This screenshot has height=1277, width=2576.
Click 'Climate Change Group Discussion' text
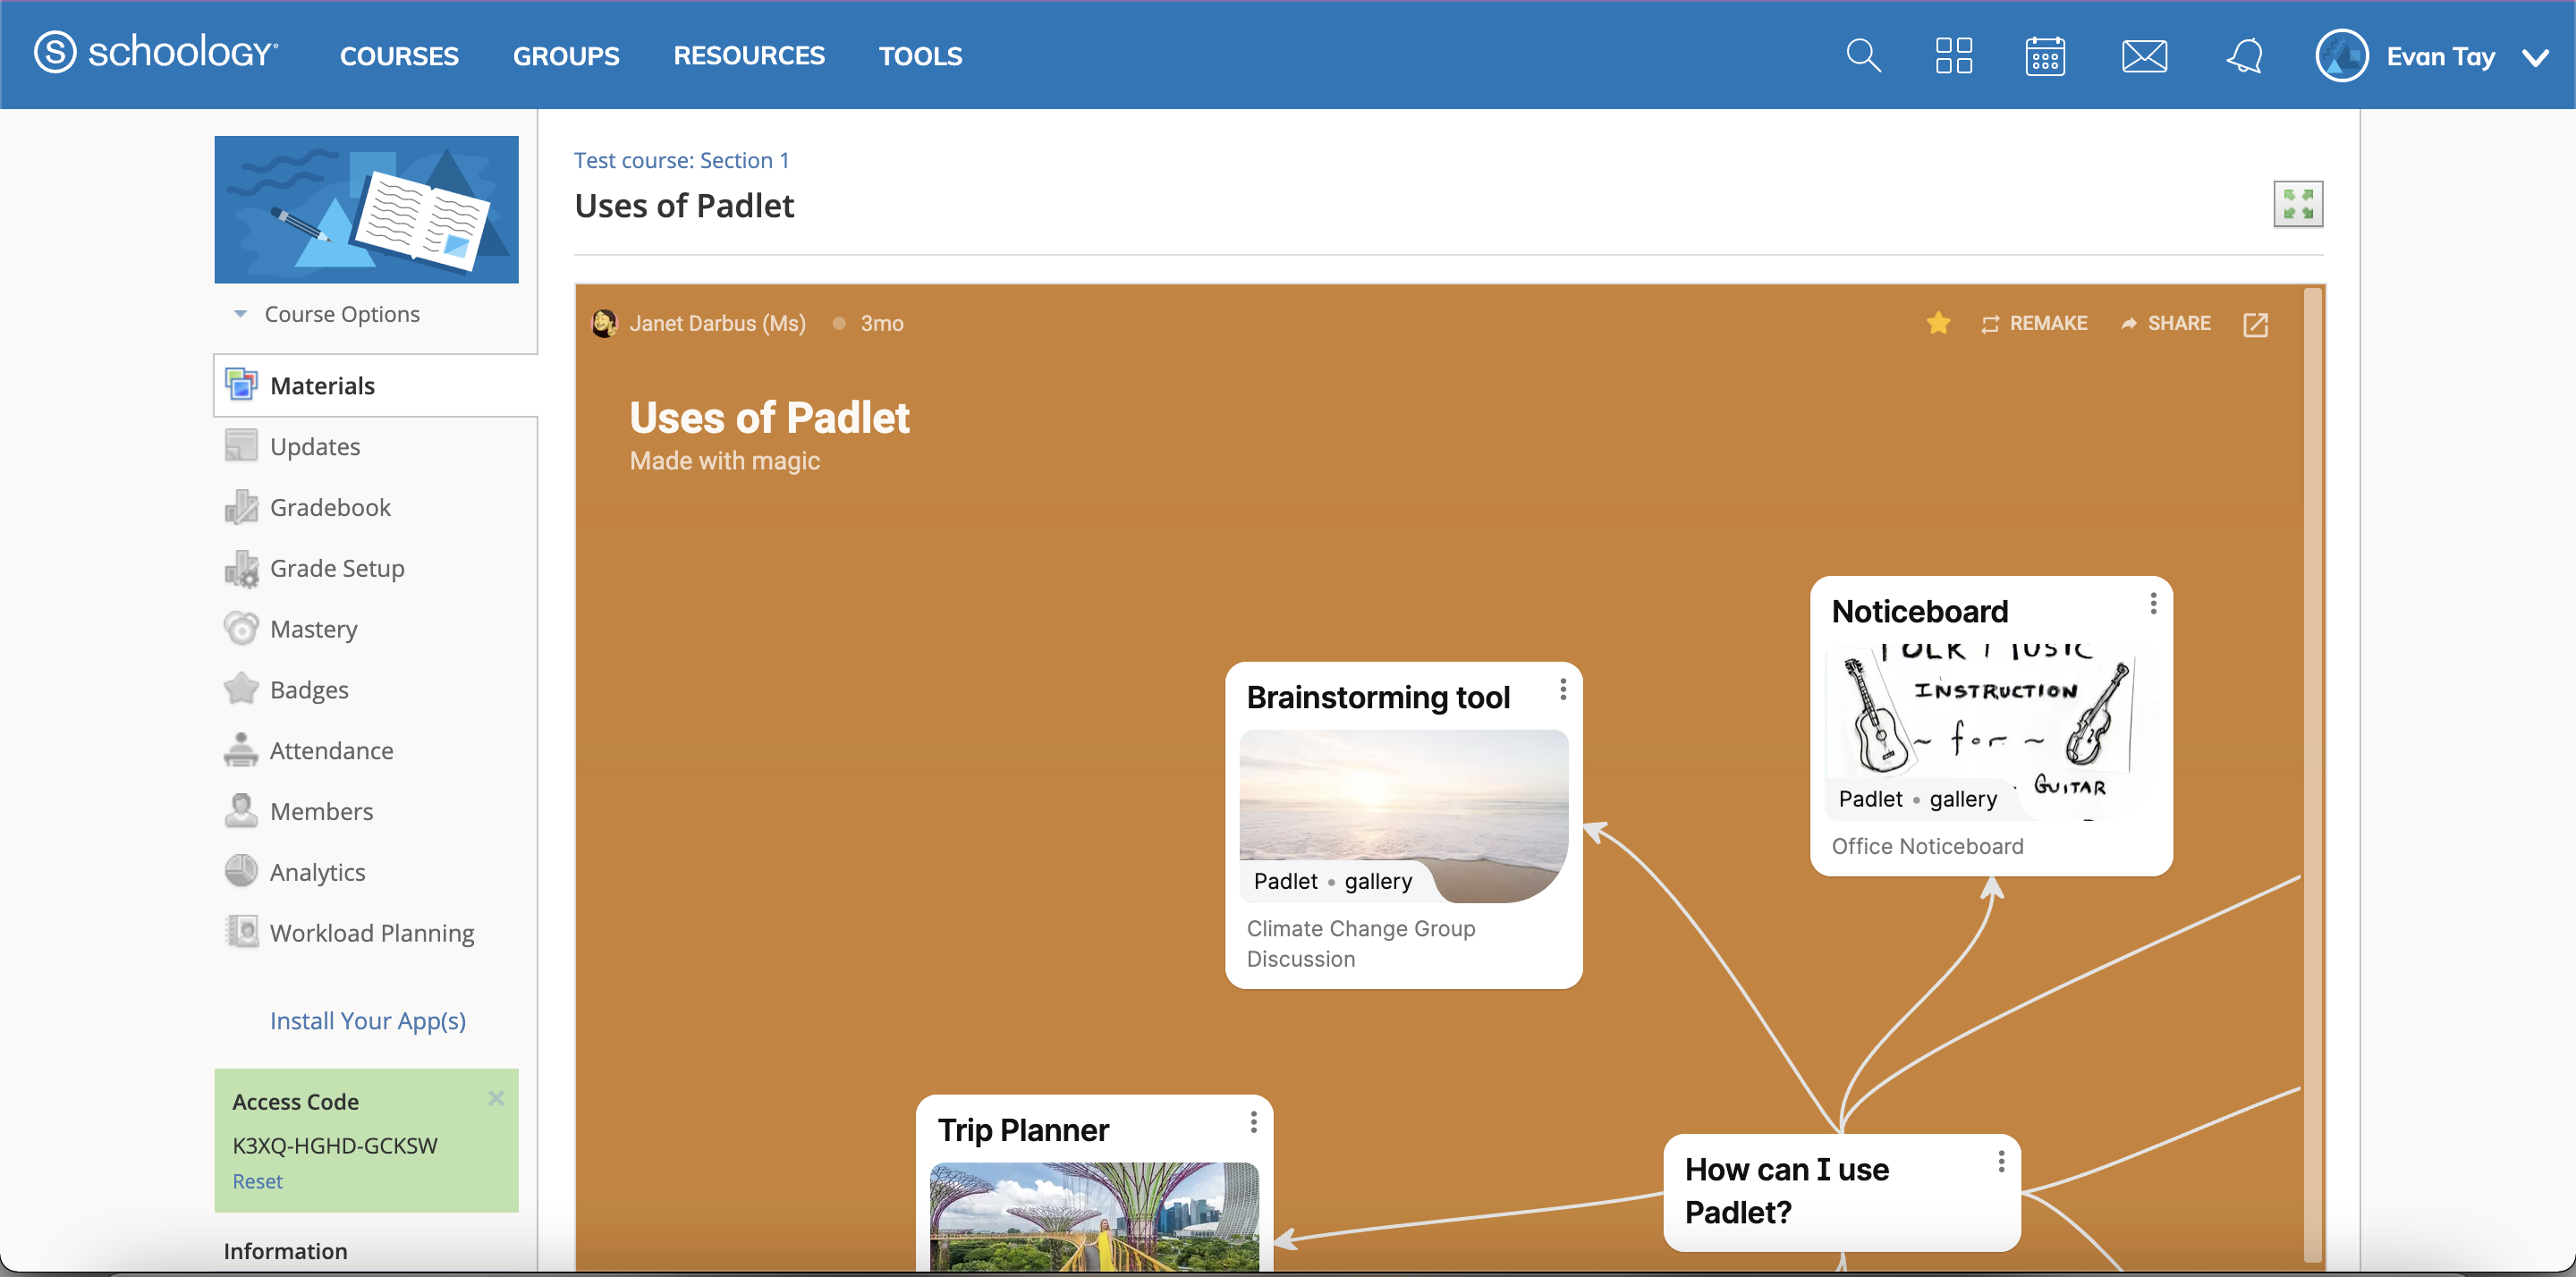[x=1360, y=943]
